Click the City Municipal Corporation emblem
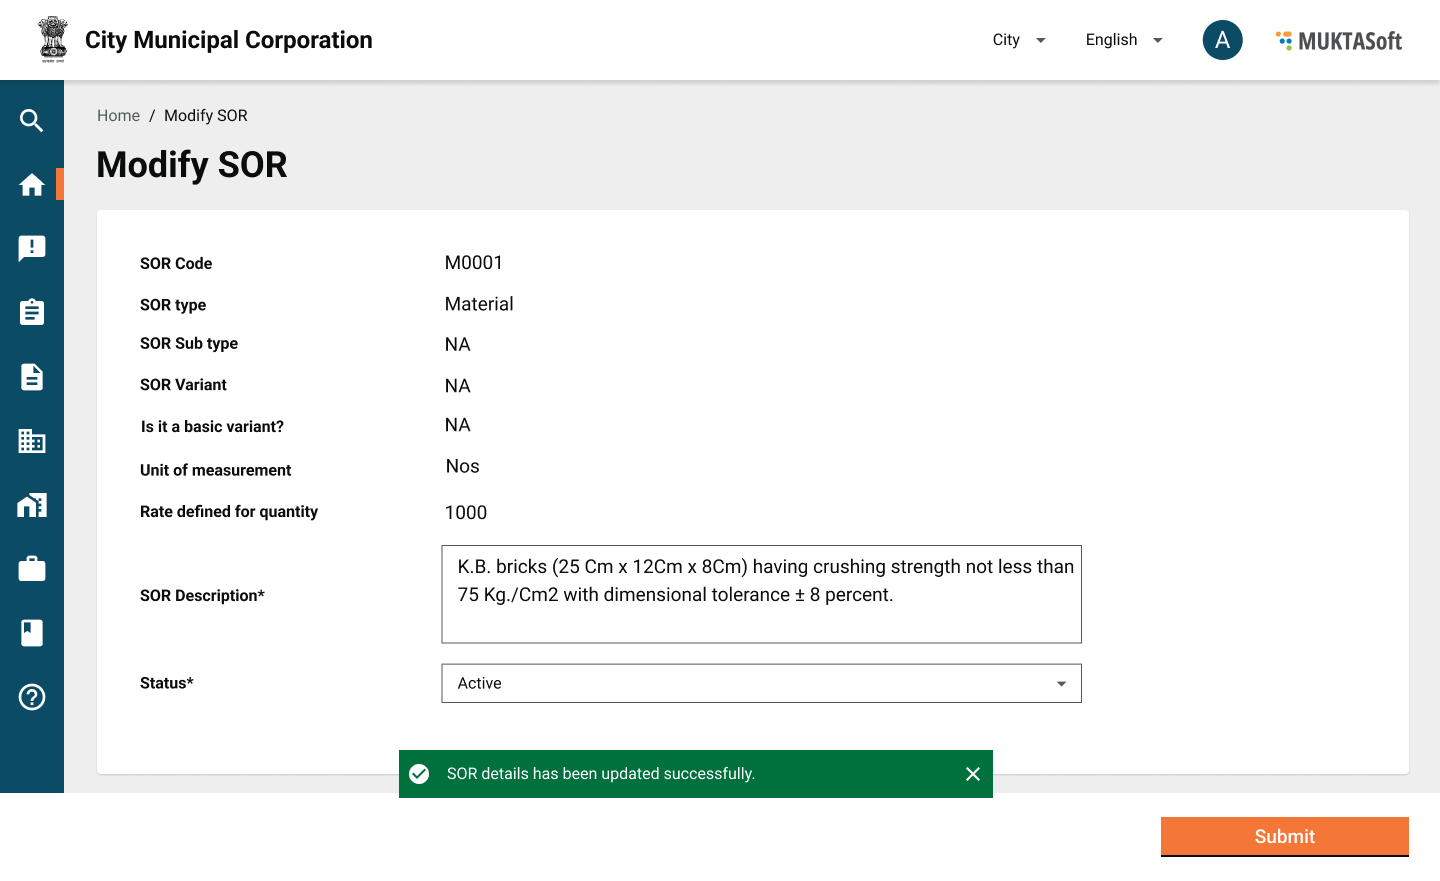This screenshot has width=1440, height=881. coord(53,40)
